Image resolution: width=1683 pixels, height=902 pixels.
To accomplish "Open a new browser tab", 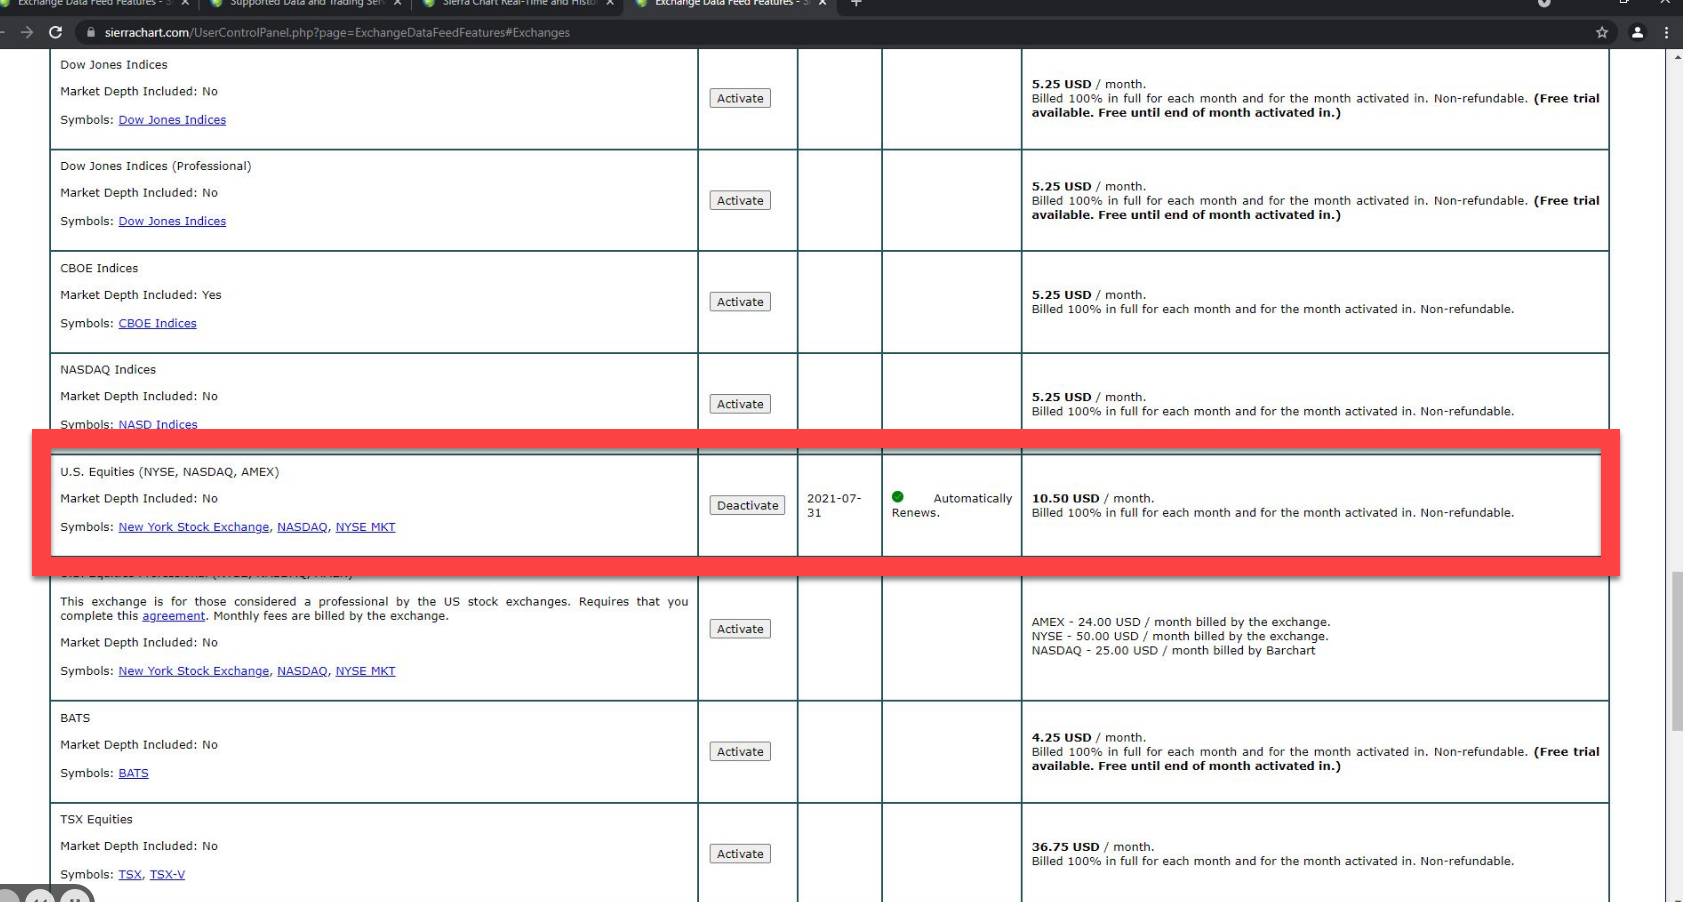I will point(855,3).
